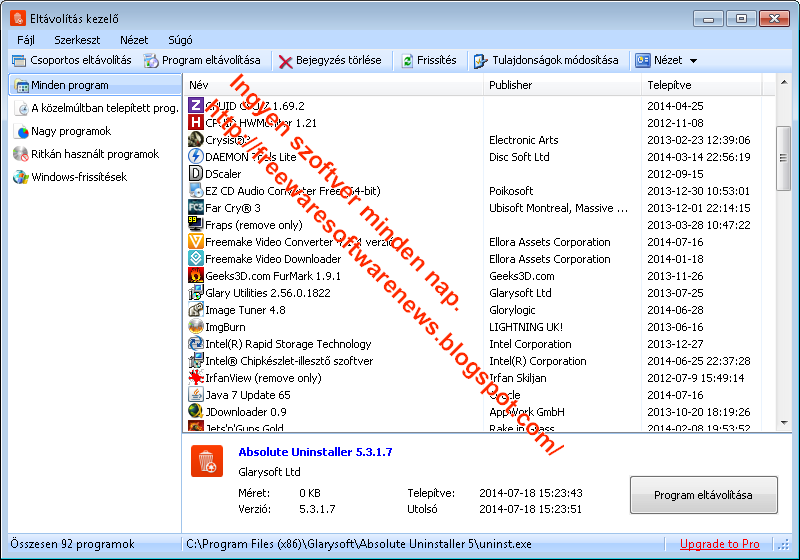
Task: Click the 2012-09-15 install date
Action: point(676,174)
